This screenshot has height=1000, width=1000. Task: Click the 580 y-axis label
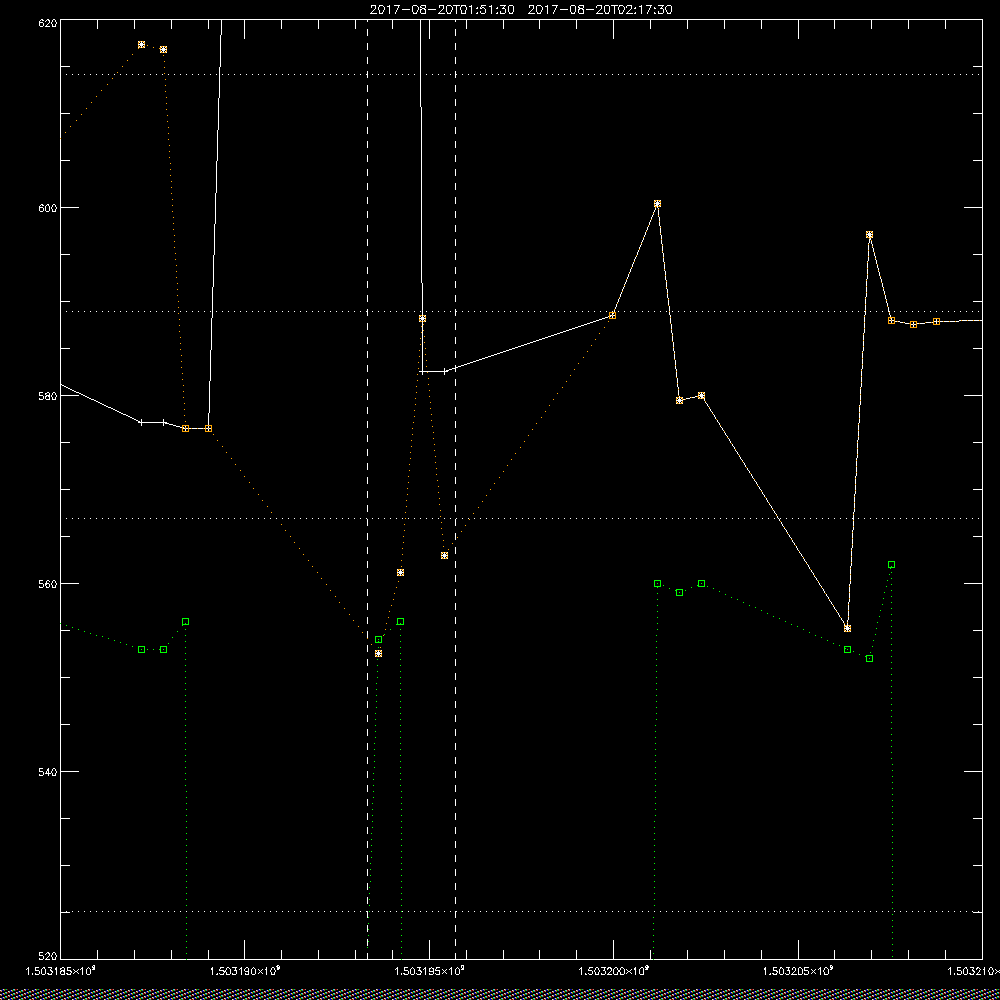(48, 395)
